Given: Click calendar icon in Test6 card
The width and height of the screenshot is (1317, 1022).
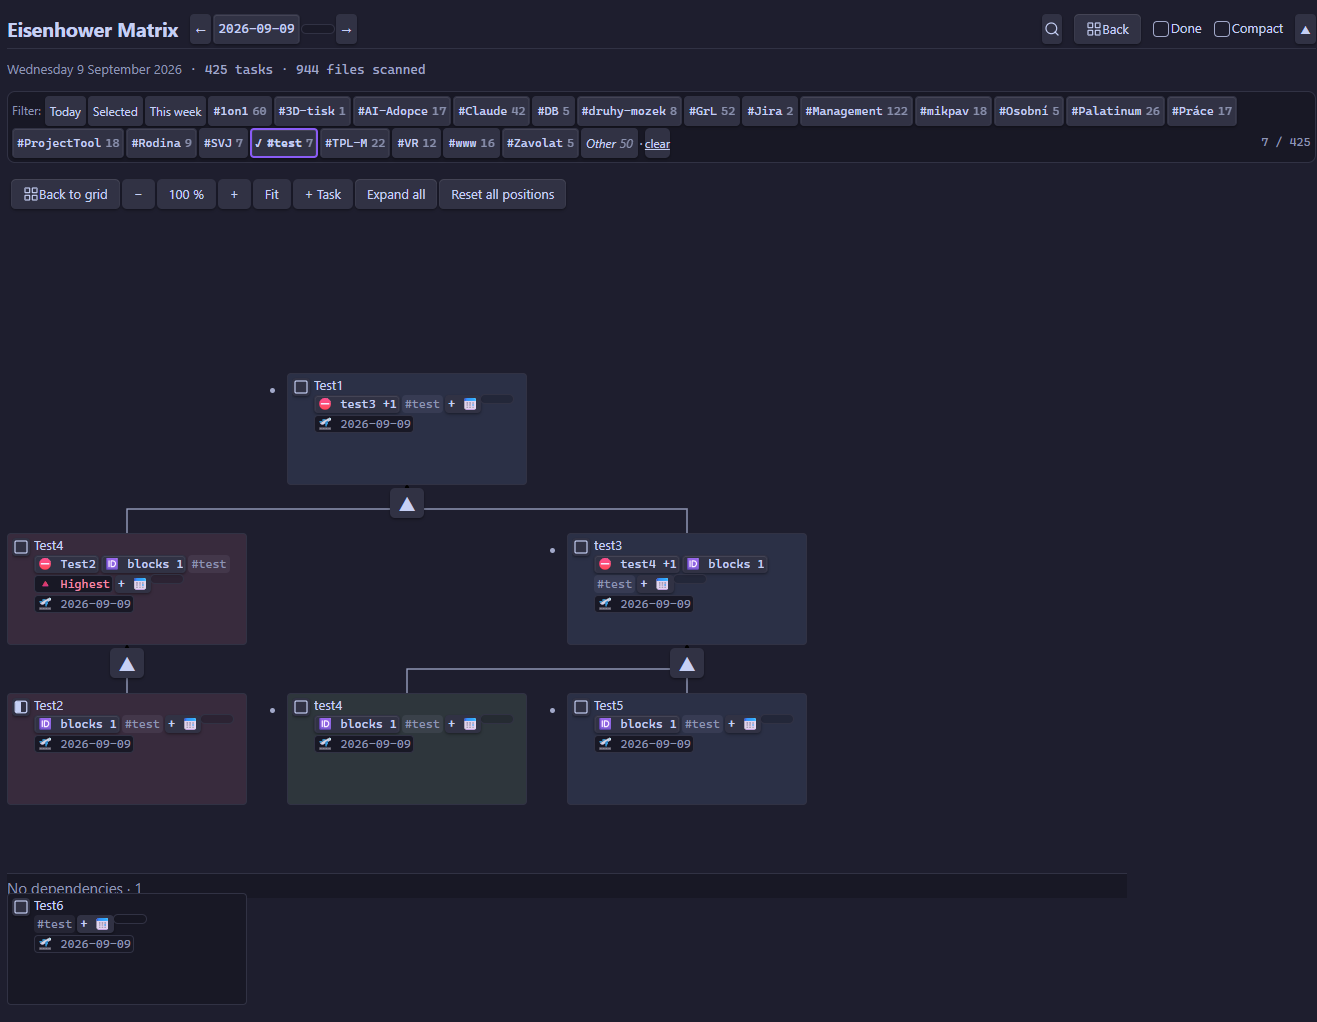Looking at the screenshot, I should [x=102, y=924].
